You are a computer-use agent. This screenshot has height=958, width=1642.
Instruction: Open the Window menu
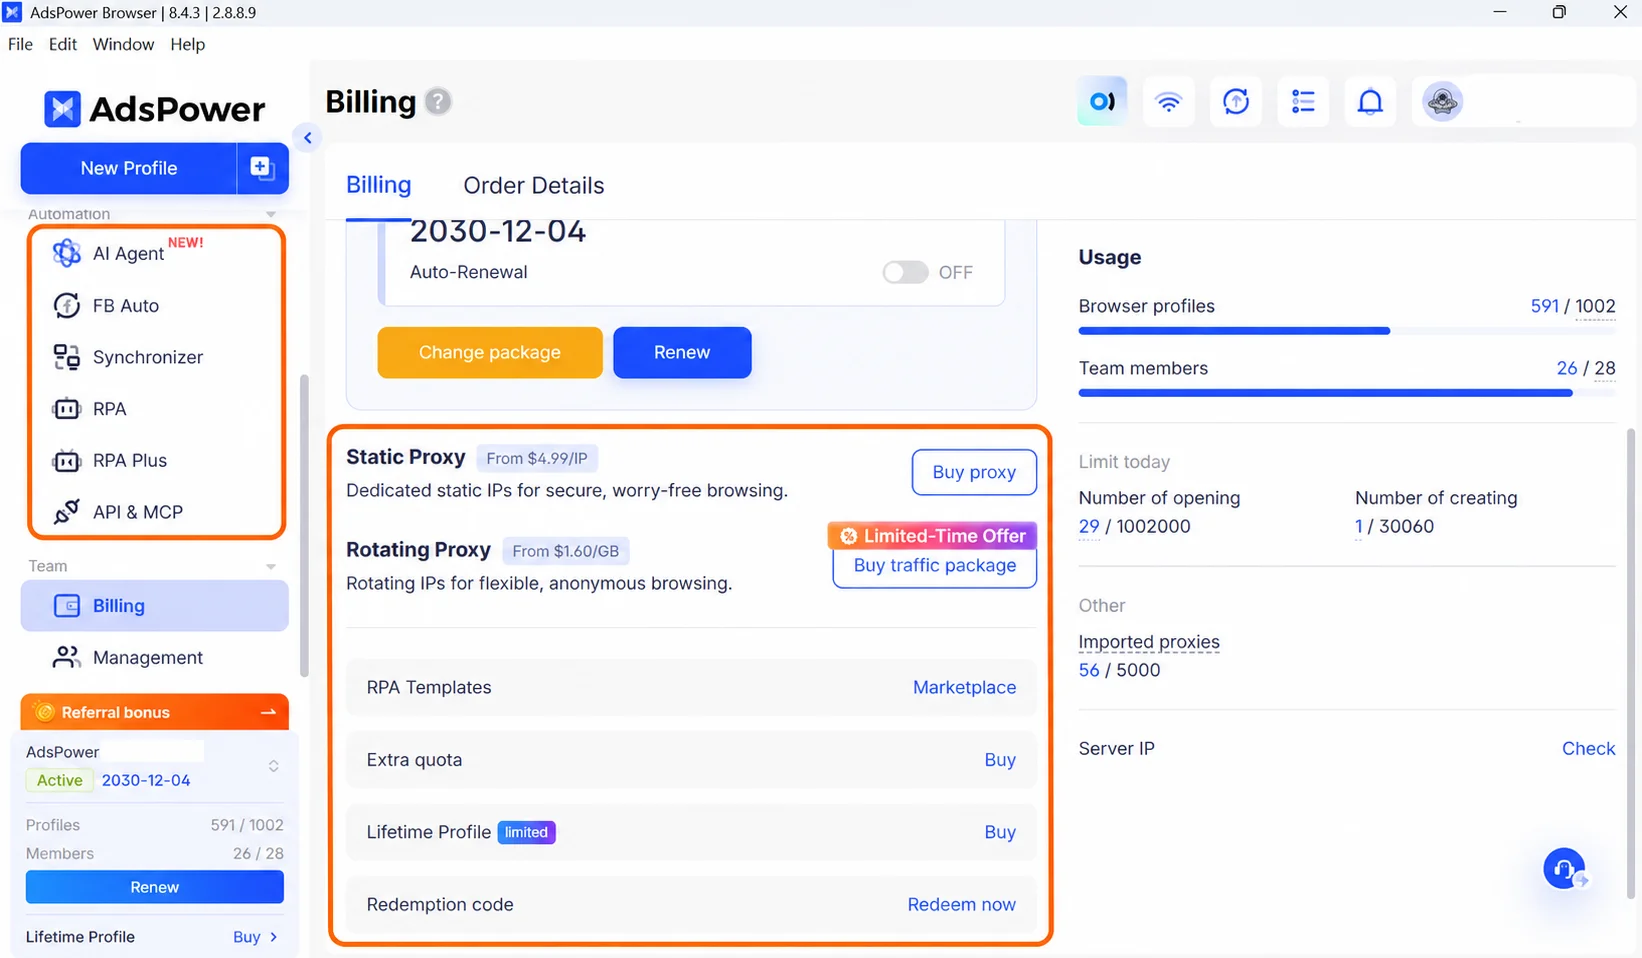click(123, 44)
